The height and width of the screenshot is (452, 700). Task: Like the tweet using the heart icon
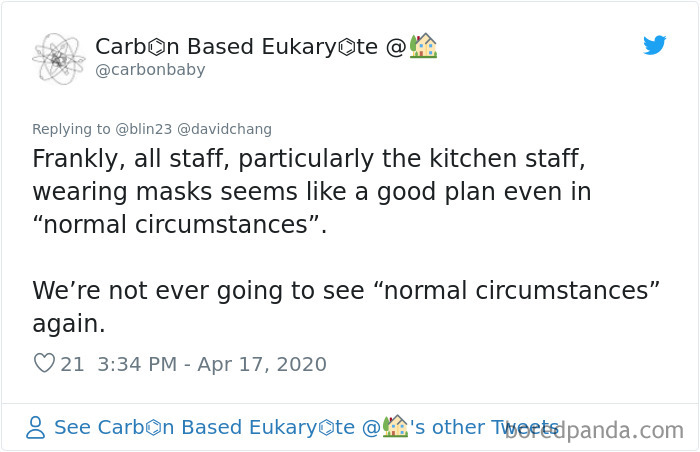coord(44,363)
